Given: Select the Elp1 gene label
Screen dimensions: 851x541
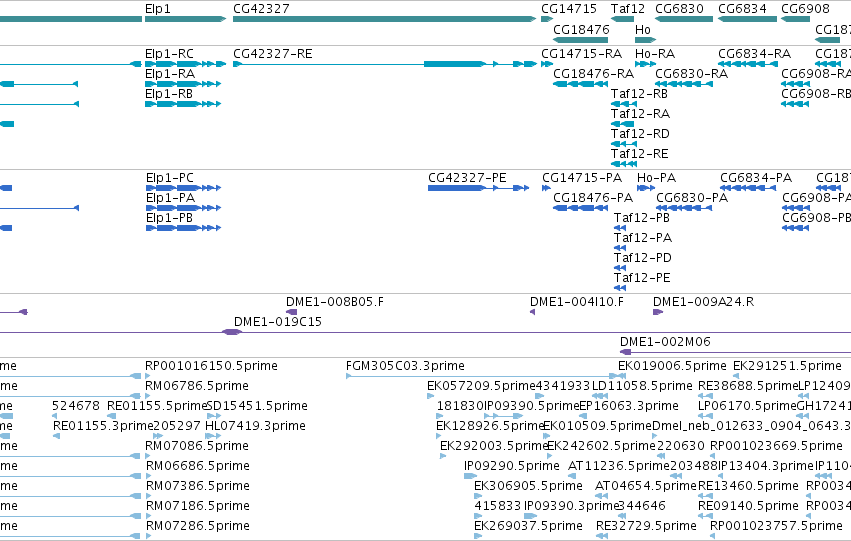Looking at the screenshot, I should pos(157,9).
